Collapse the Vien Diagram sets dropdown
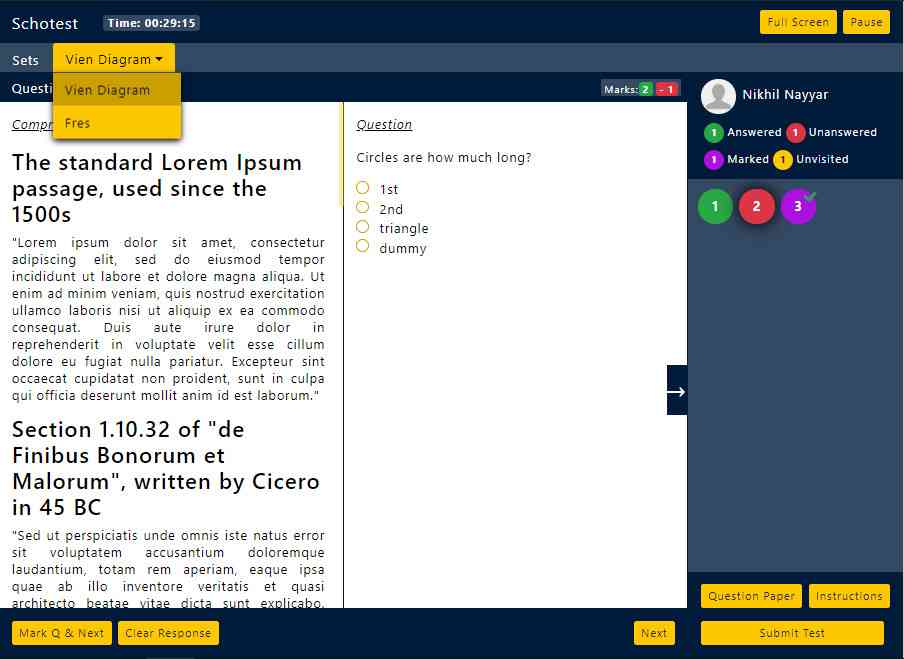This screenshot has width=904, height=659. pos(113,59)
